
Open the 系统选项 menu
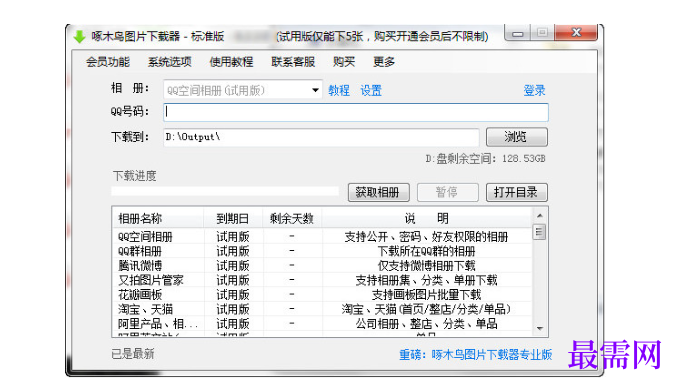pyautogui.click(x=170, y=62)
